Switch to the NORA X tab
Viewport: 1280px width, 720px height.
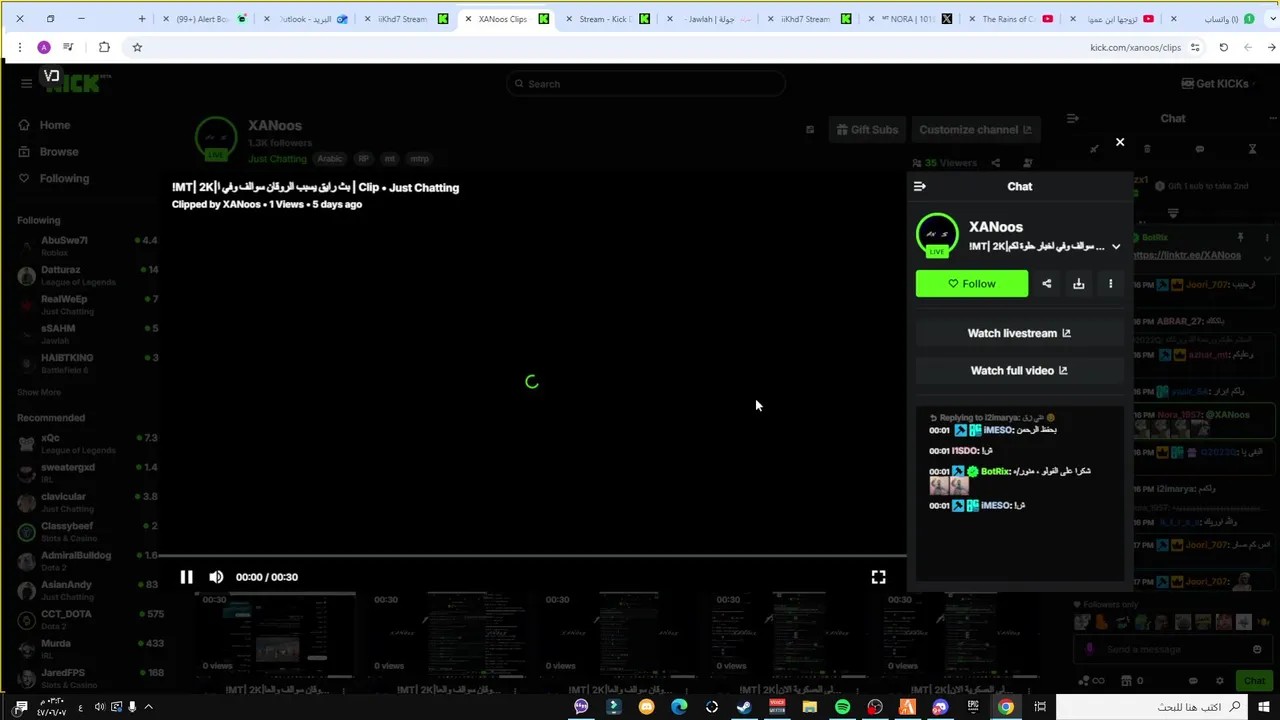(x=908, y=19)
